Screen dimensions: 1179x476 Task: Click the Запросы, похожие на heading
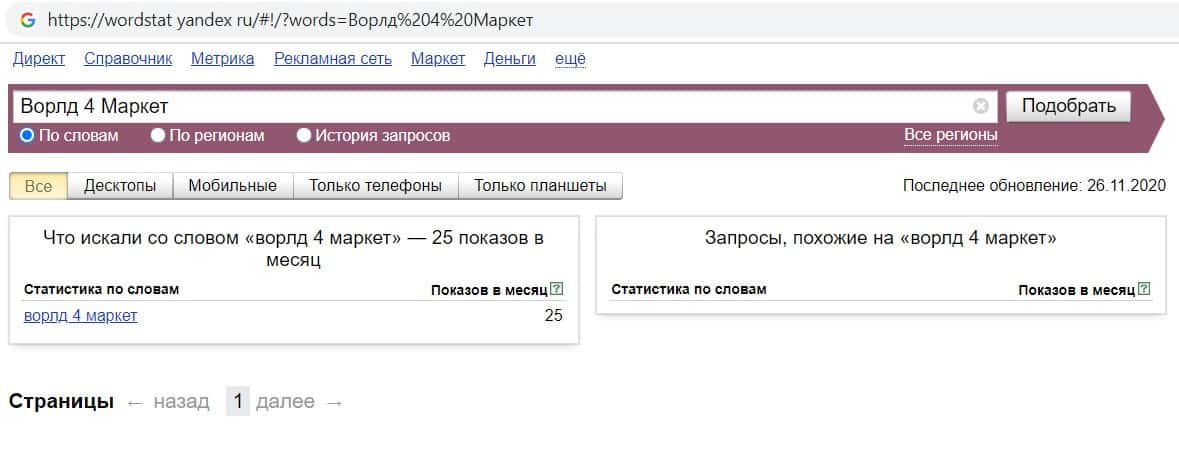[880, 238]
